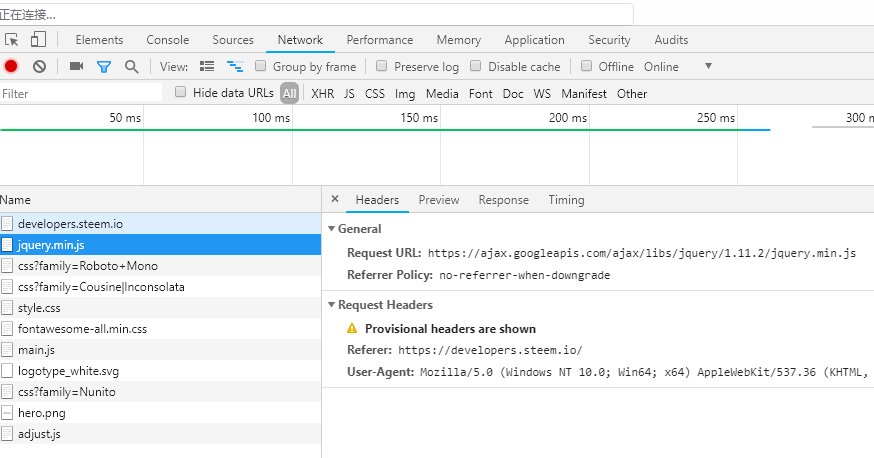Click the file icon of adjust.js
Image resolution: width=874 pixels, height=458 pixels.
(x=7, y=434)
